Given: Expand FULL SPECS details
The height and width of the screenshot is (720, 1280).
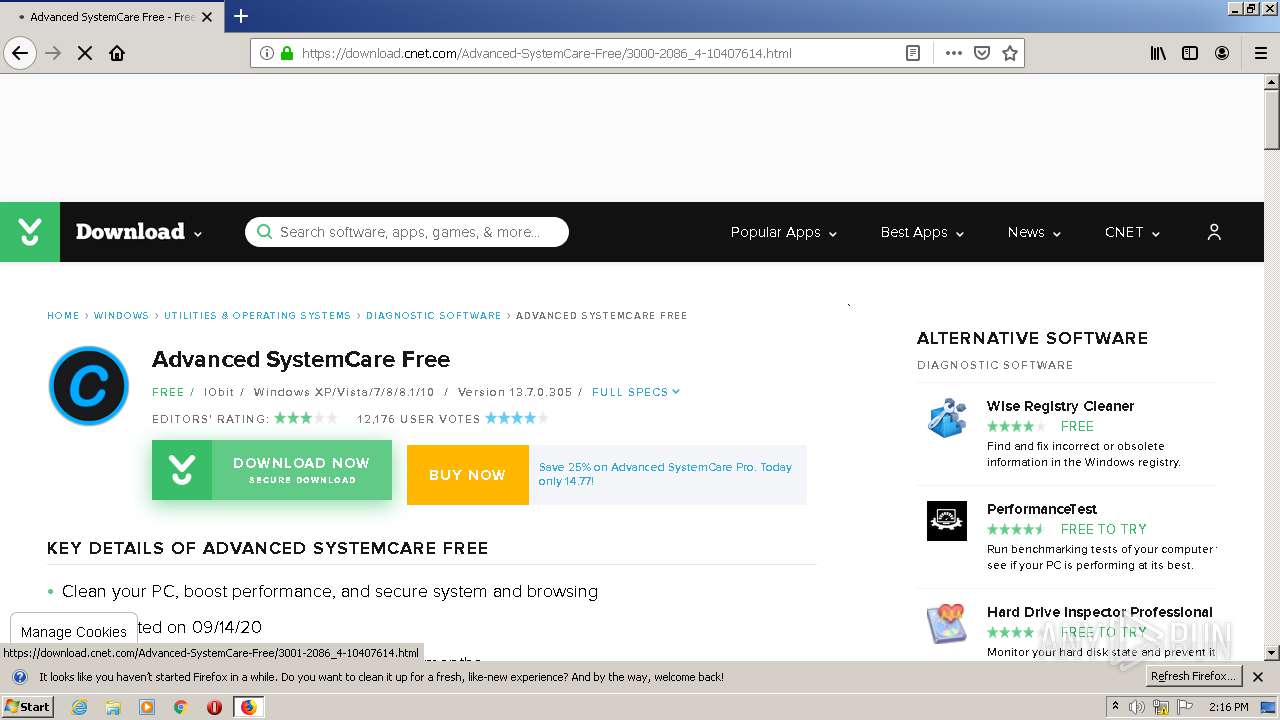Looking at the screenshot, I should point(636,392).
